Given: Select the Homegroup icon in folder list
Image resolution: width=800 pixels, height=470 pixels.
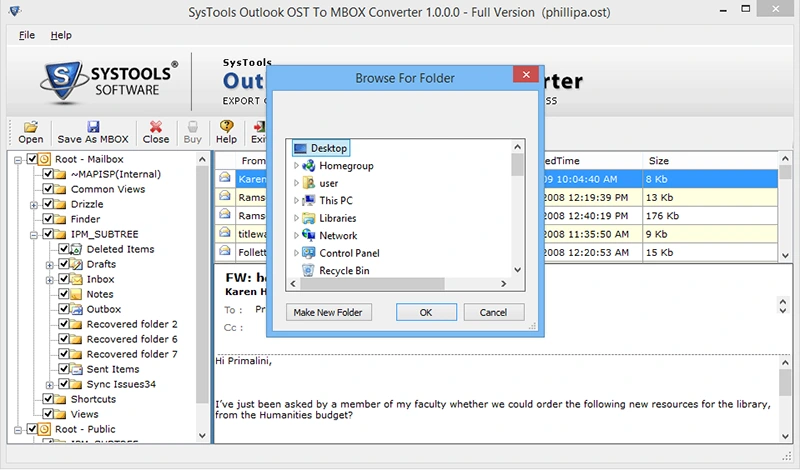Looking at the screenshot, I should (309, 166).
